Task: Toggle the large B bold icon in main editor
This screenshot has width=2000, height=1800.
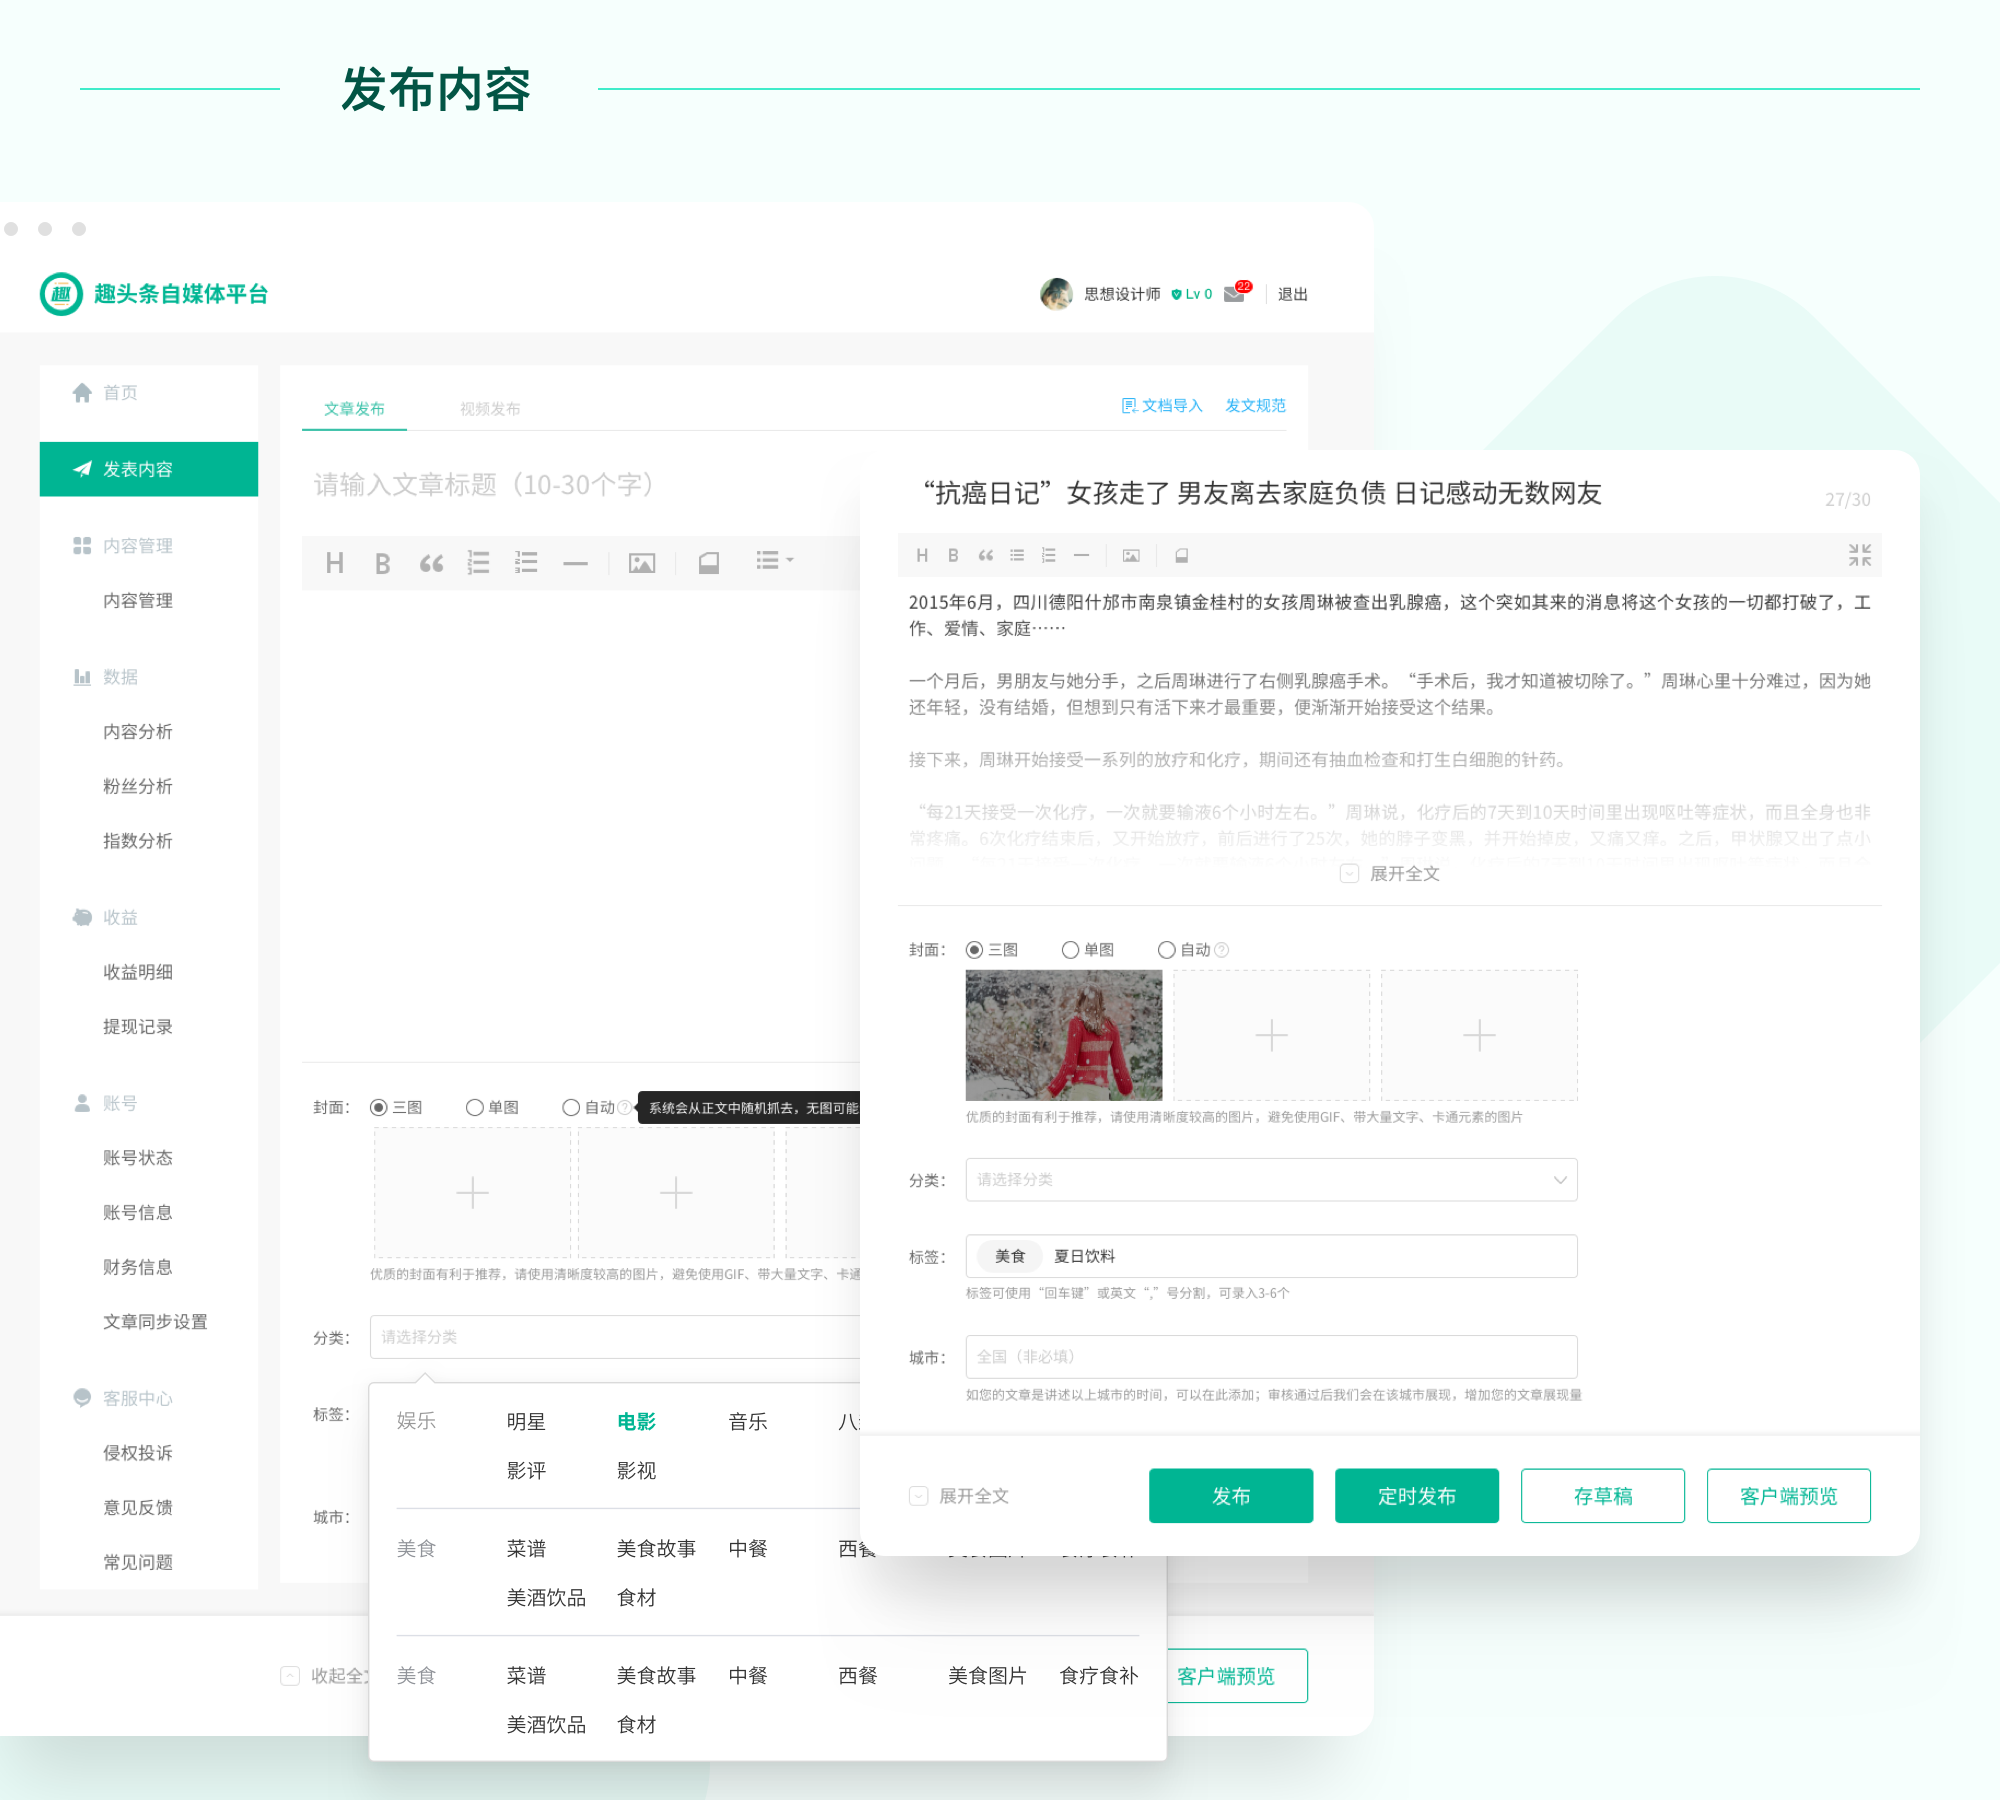Action: [x=382, y=563]
